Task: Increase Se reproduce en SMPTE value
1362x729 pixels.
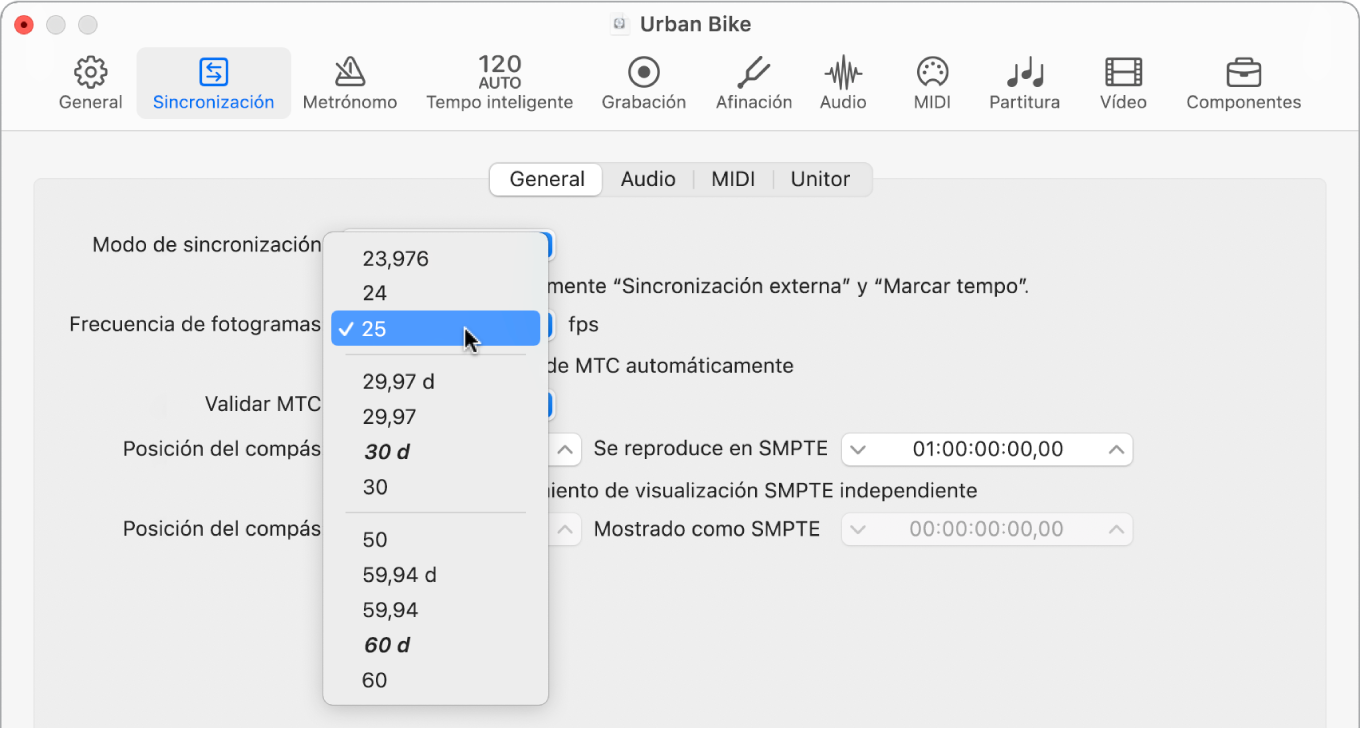Action: (1117, 450)
